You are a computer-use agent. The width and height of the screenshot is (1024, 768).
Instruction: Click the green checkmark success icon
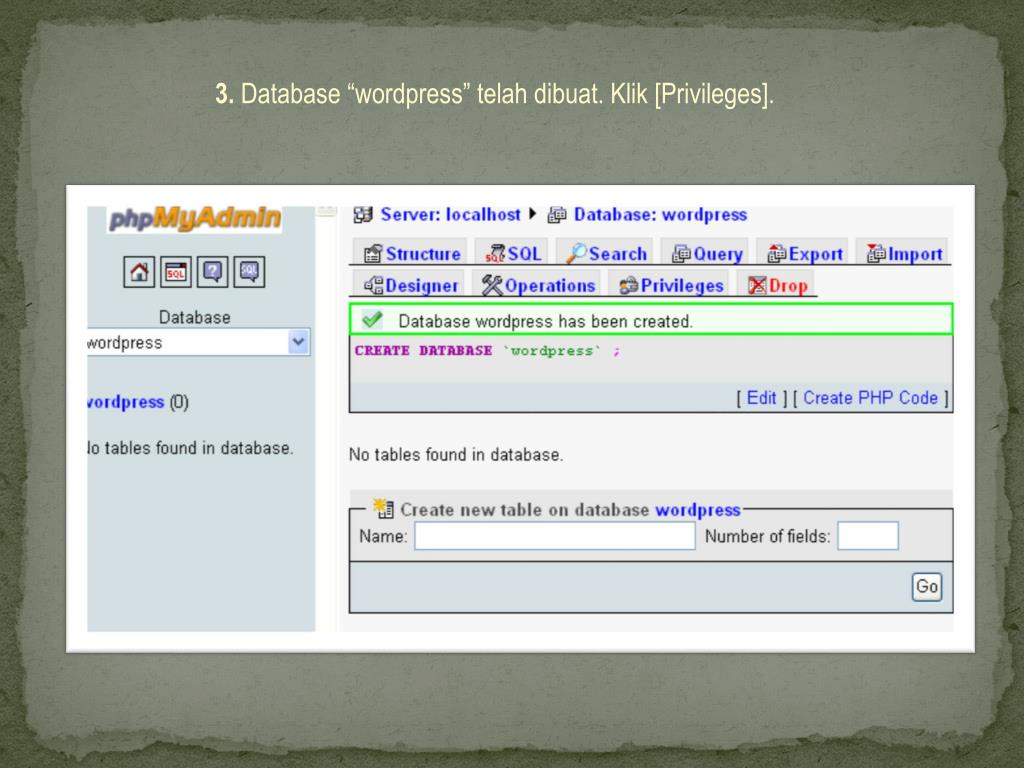372,319
